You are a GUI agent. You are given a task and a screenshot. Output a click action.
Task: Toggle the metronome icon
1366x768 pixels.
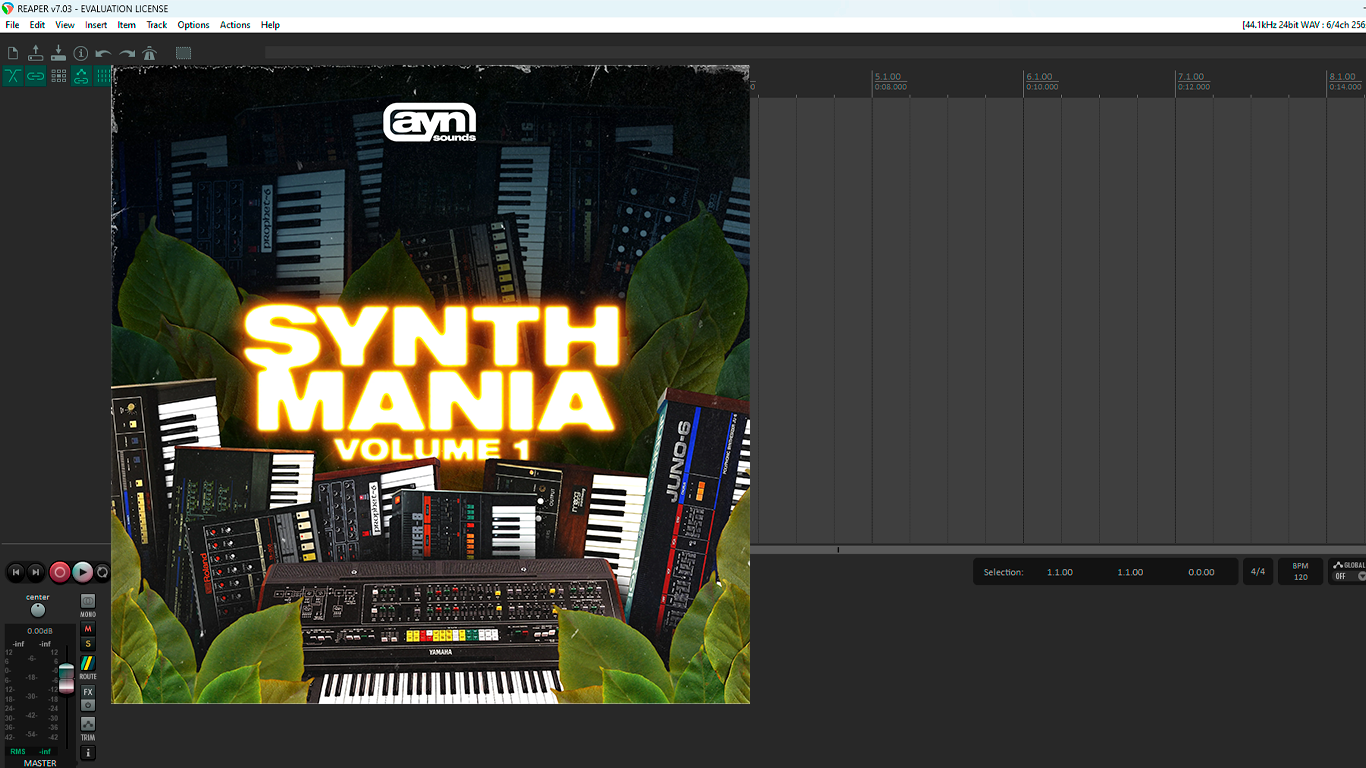click(150, 53)
